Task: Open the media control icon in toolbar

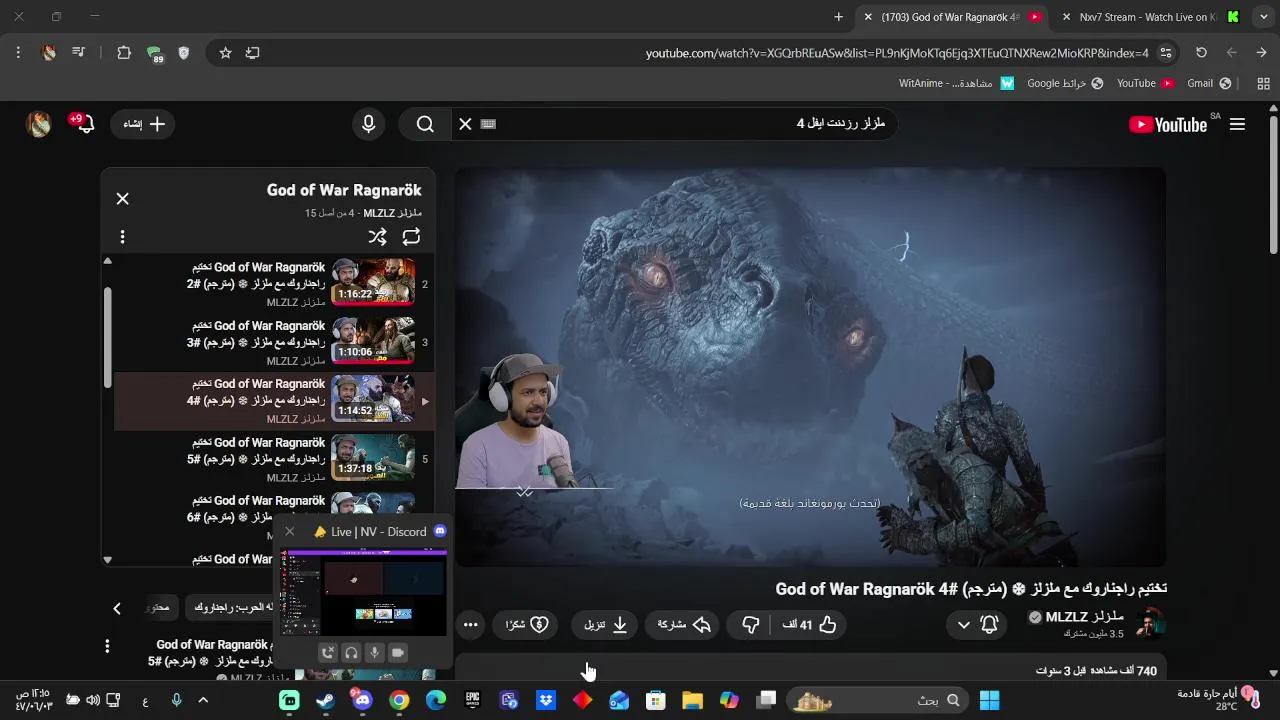Action: pyautogui.click(x=78, y=53)
